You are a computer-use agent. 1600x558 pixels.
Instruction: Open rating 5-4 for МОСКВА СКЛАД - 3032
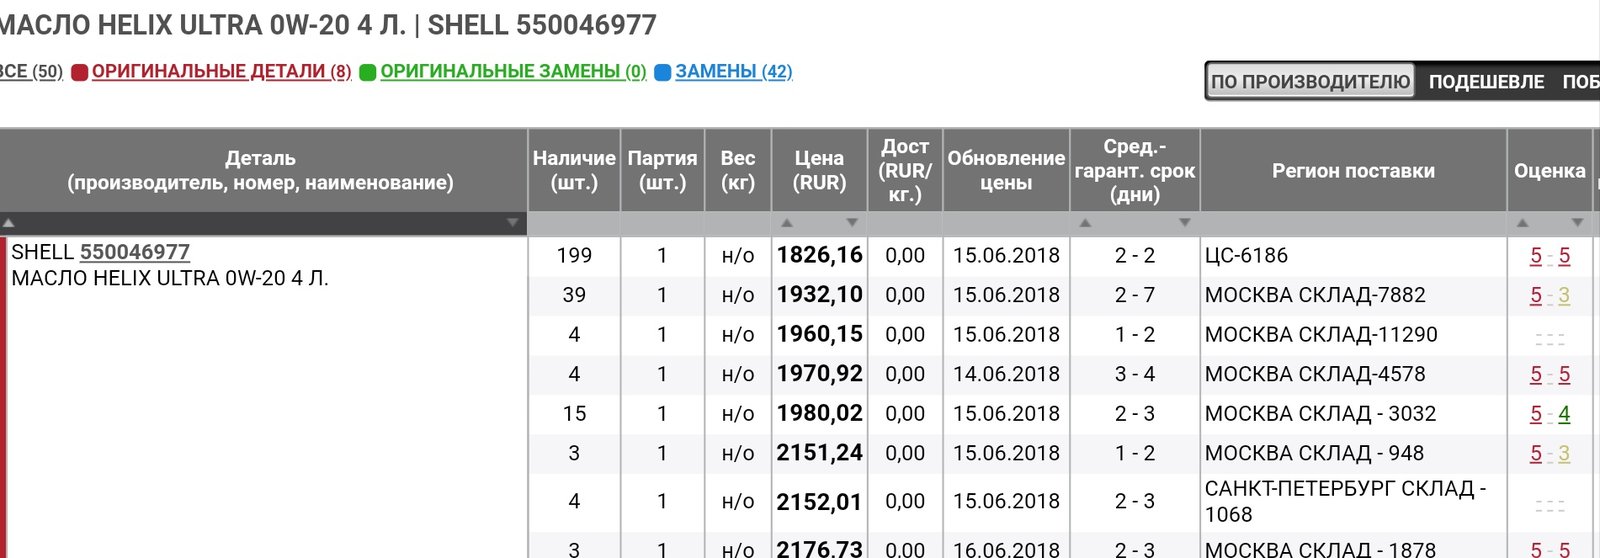point(1550,414)
